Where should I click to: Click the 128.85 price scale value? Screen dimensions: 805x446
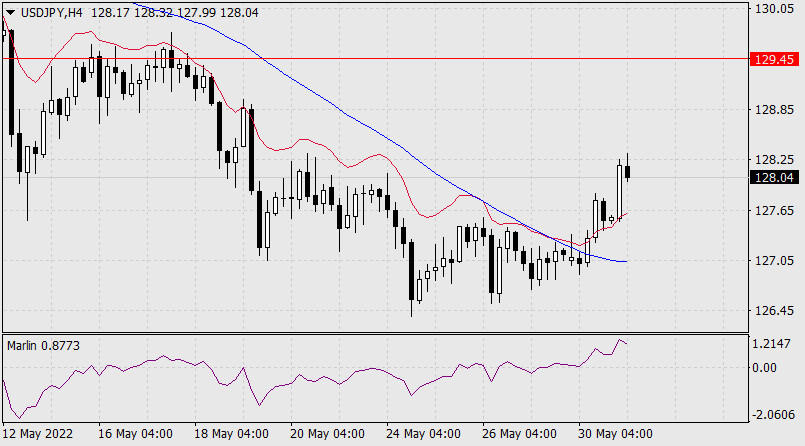click(x=774, y=109)
